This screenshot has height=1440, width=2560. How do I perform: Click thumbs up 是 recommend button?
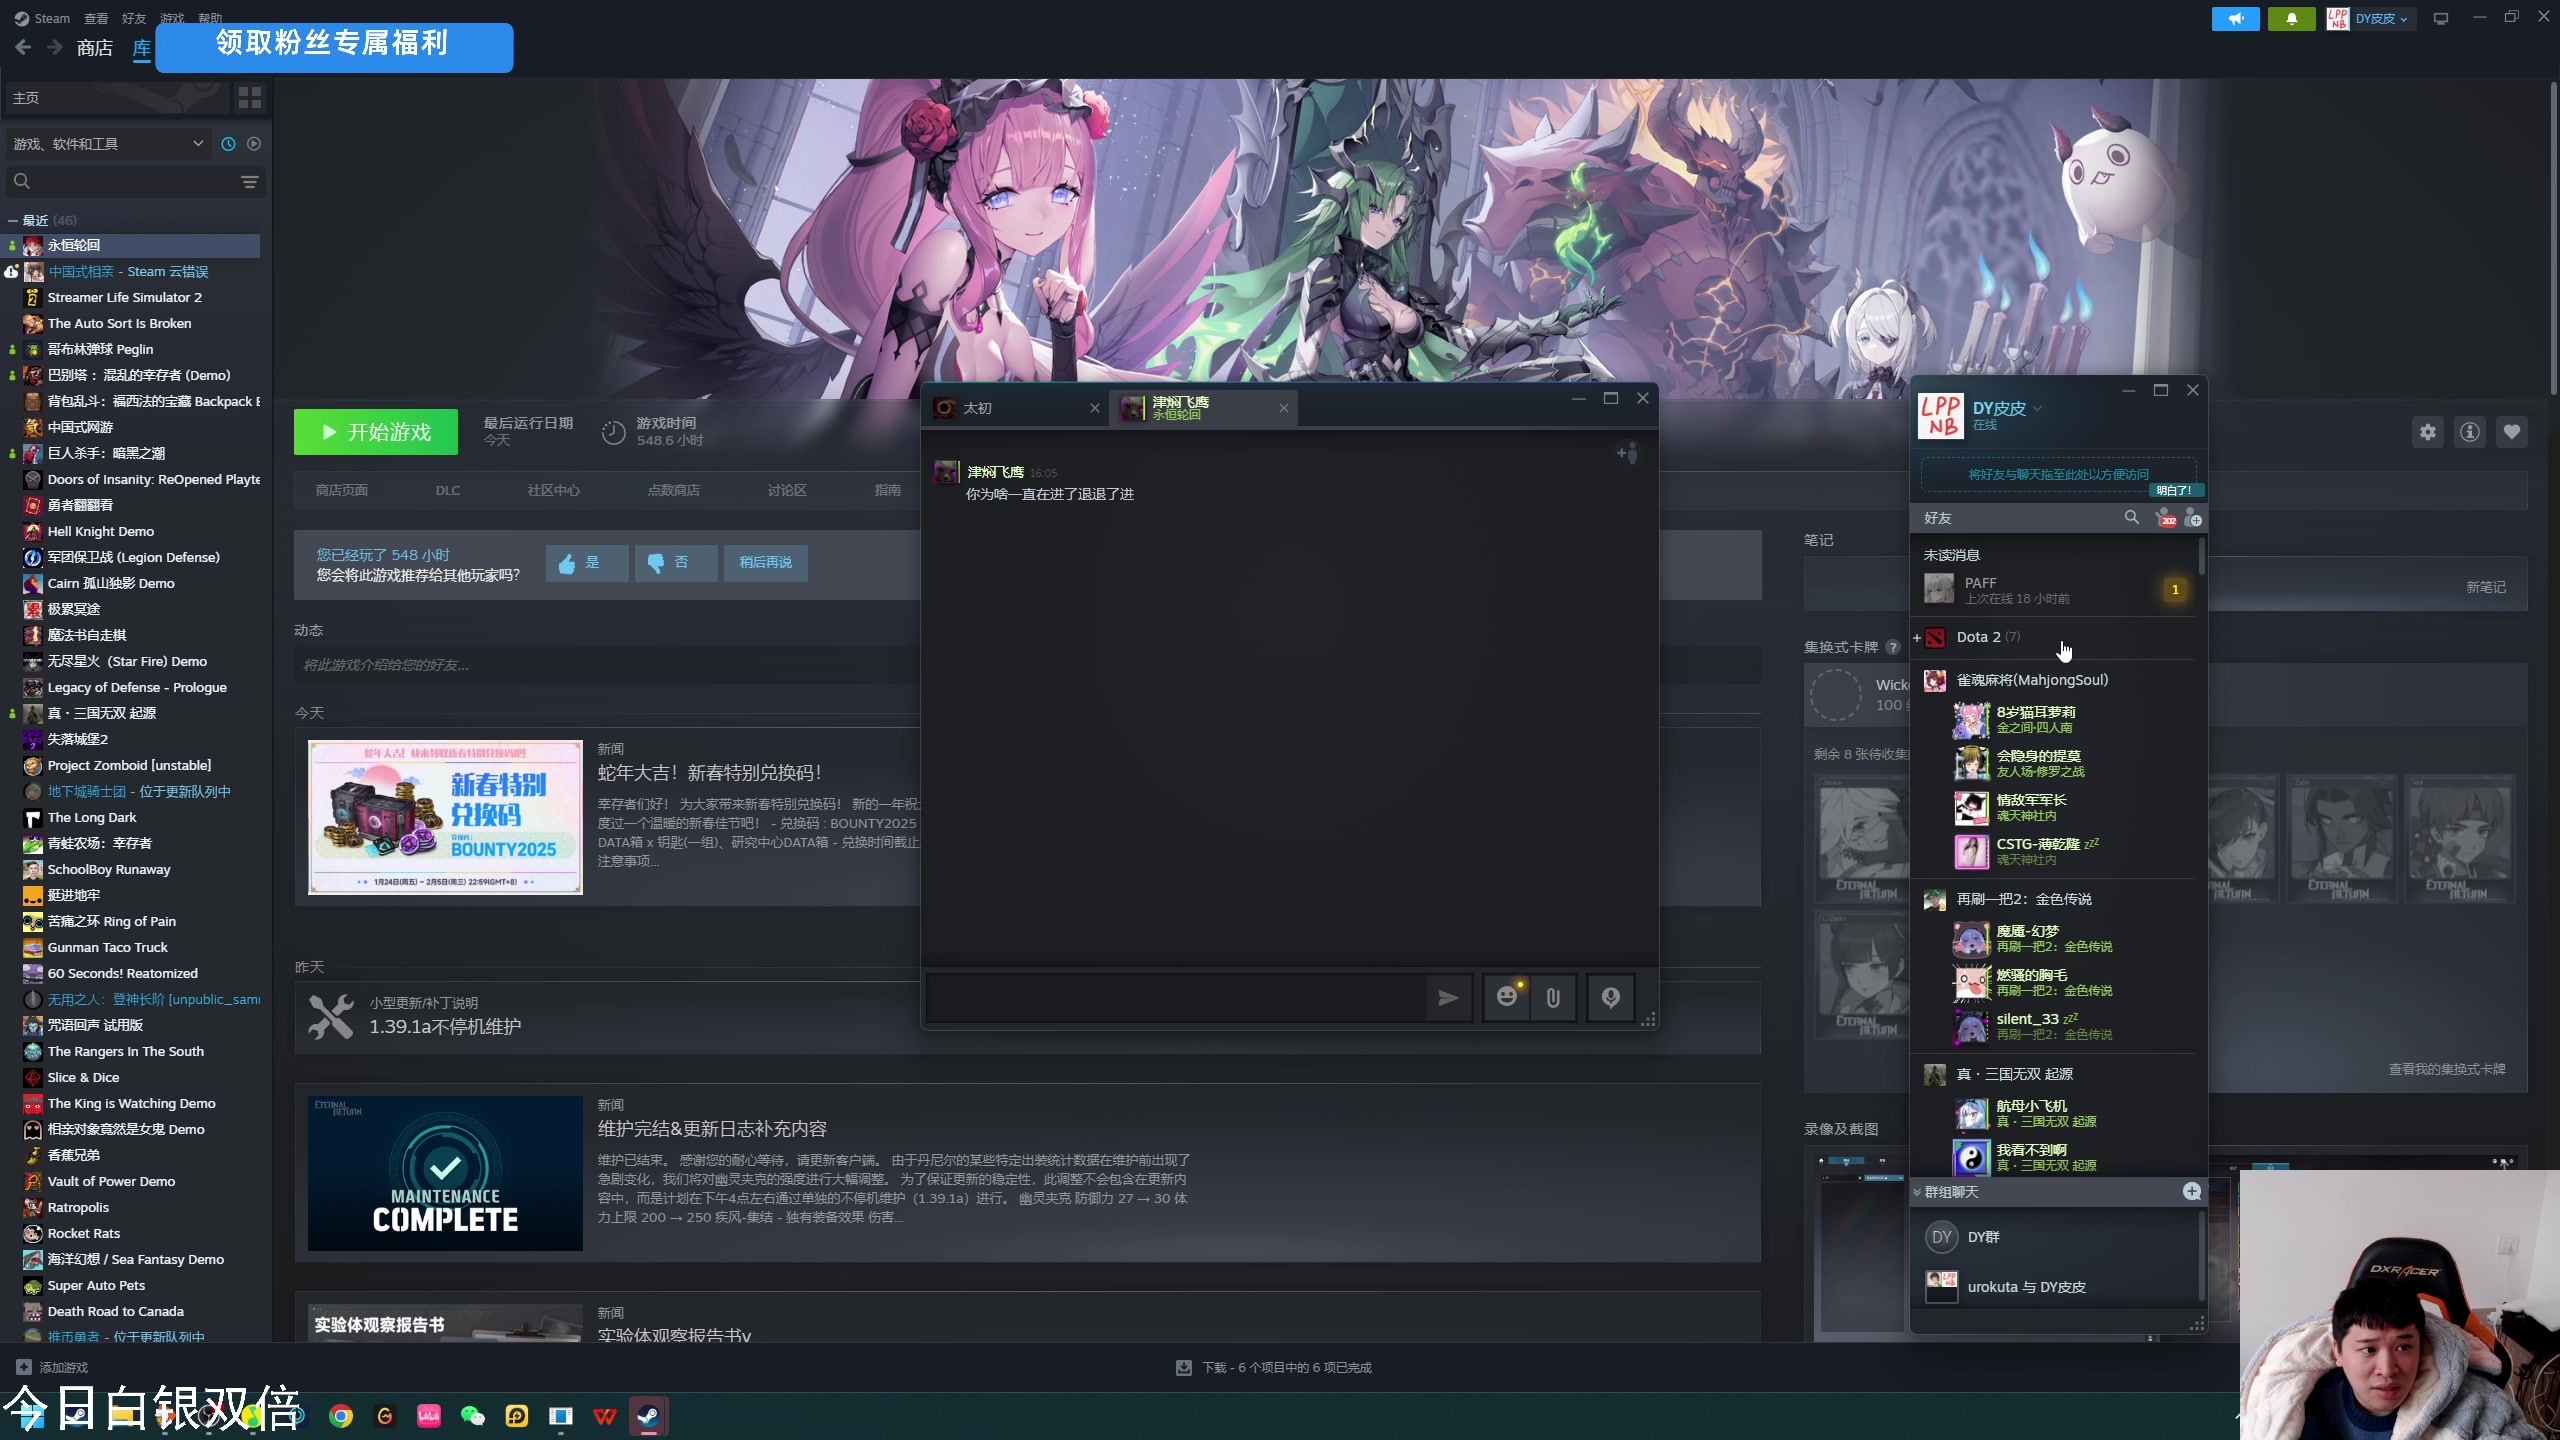click(586, 563)
